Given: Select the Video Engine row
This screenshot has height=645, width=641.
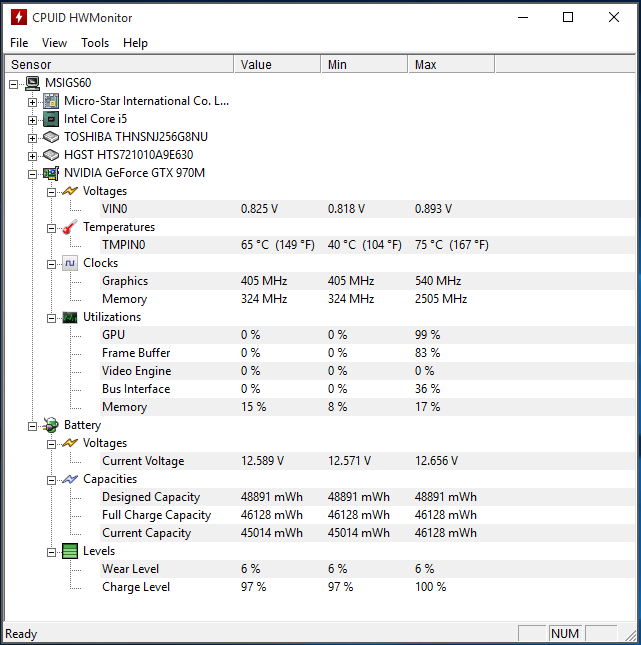Looking at the screenshot, I should click(x=367, y=371).
